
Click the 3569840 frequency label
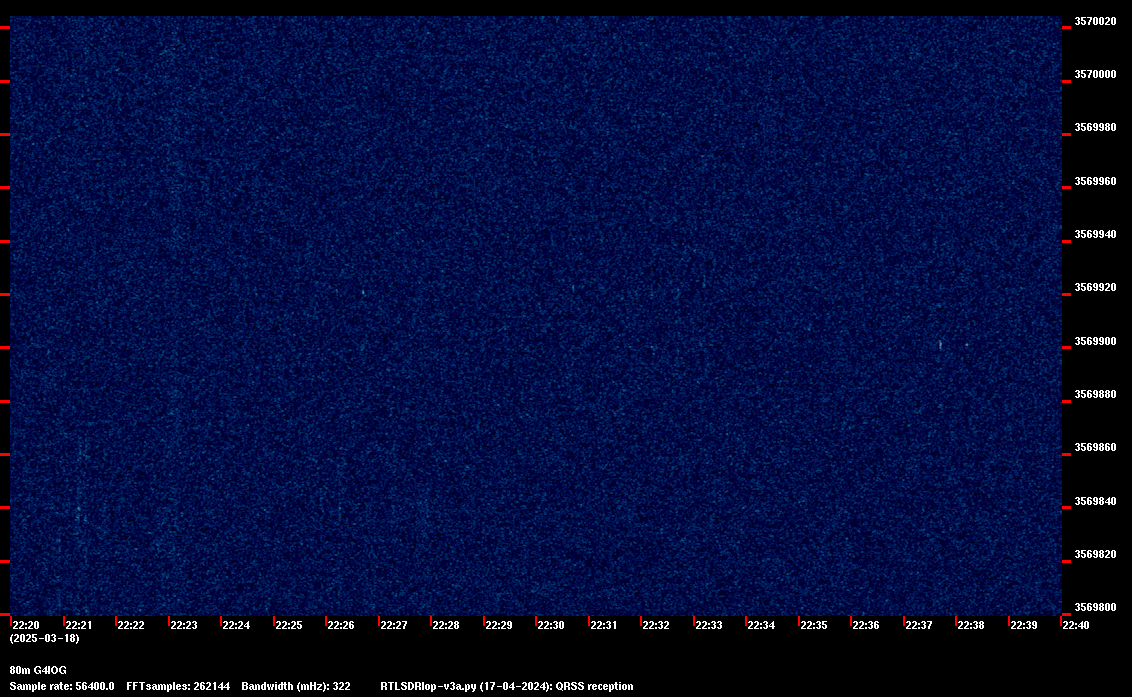point(1095,501)
